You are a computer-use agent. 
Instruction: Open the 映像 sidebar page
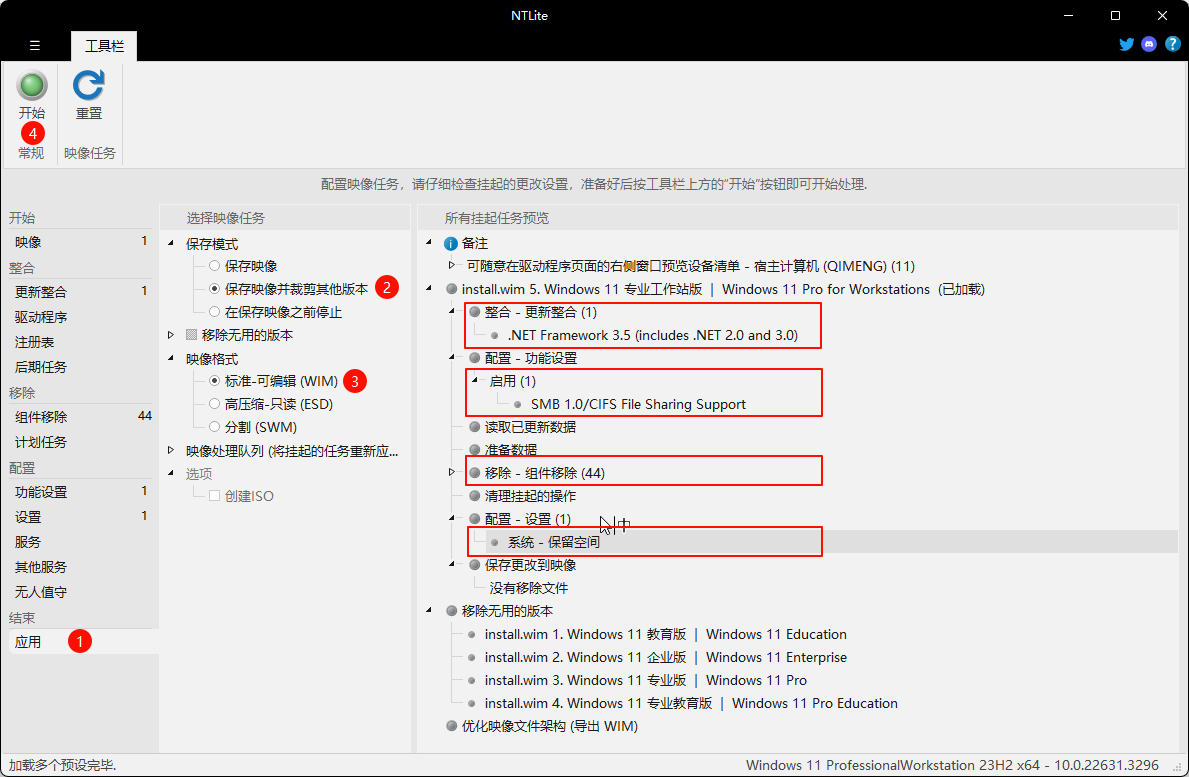[80, 243]
